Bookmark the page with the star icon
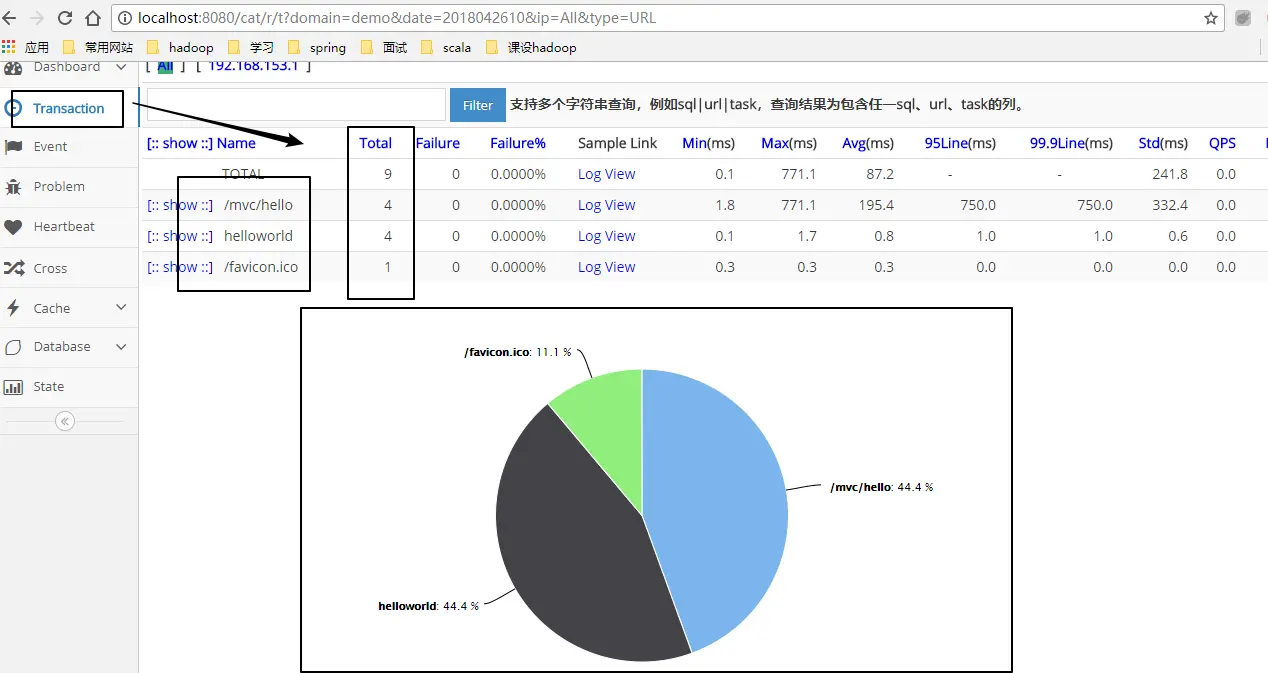Image resolution: width=1268 pixels, height=673 pixels. 1211,18
